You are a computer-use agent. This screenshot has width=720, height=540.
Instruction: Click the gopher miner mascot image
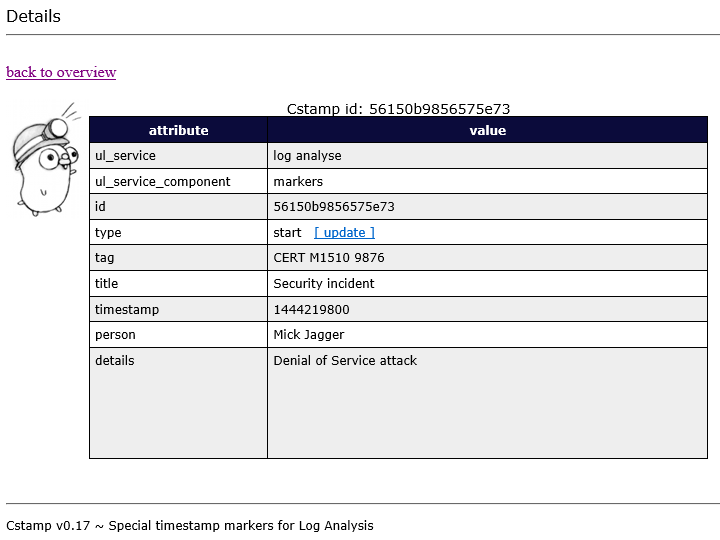(x=45, y=159)
